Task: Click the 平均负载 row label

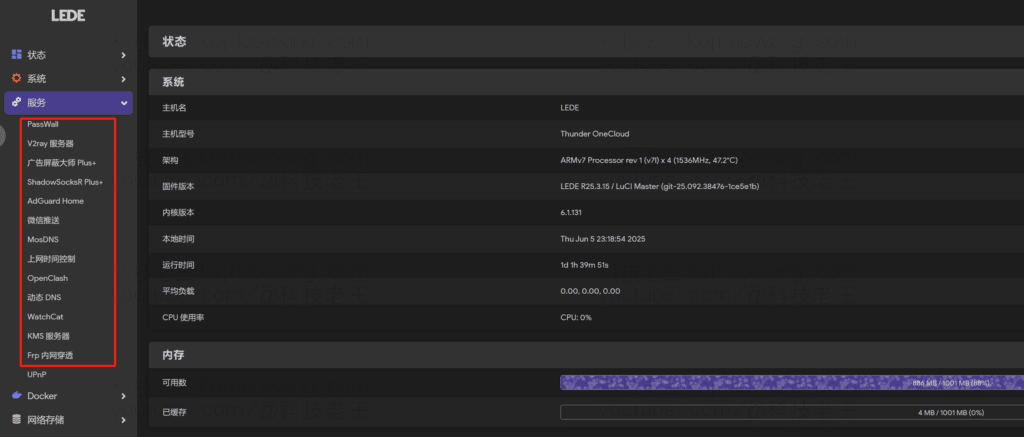Action: click(x=178, y=291)
